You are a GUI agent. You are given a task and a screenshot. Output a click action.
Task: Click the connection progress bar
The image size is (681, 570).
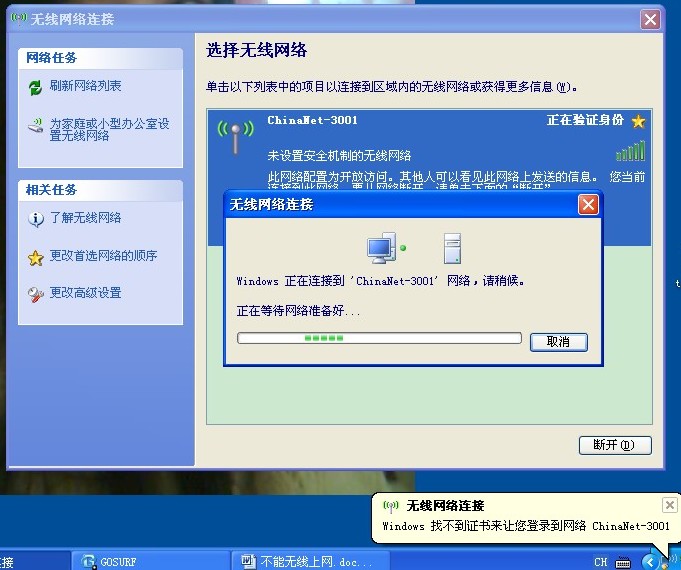click(379, 338)
